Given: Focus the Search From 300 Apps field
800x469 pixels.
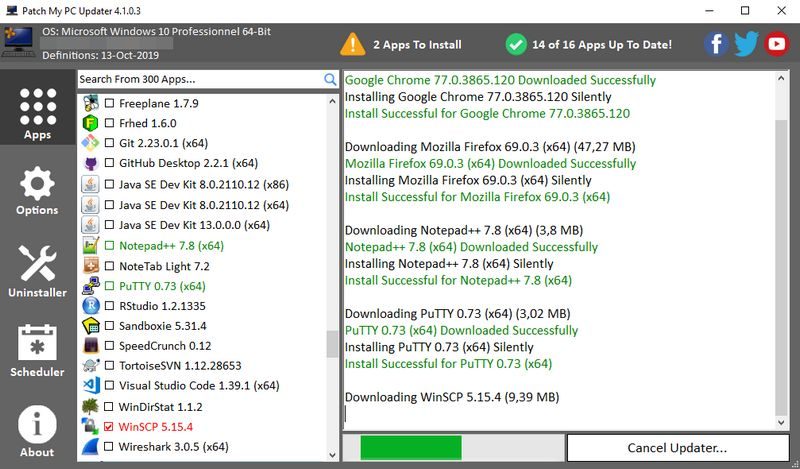Looking at the screenshot, I should coord(200,79).
